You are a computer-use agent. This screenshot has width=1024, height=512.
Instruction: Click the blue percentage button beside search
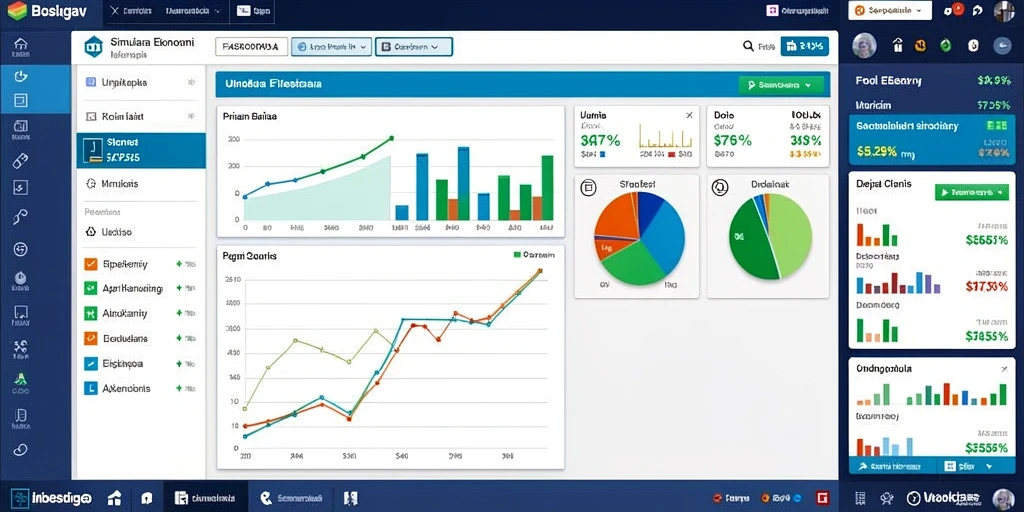pos(805,46)
